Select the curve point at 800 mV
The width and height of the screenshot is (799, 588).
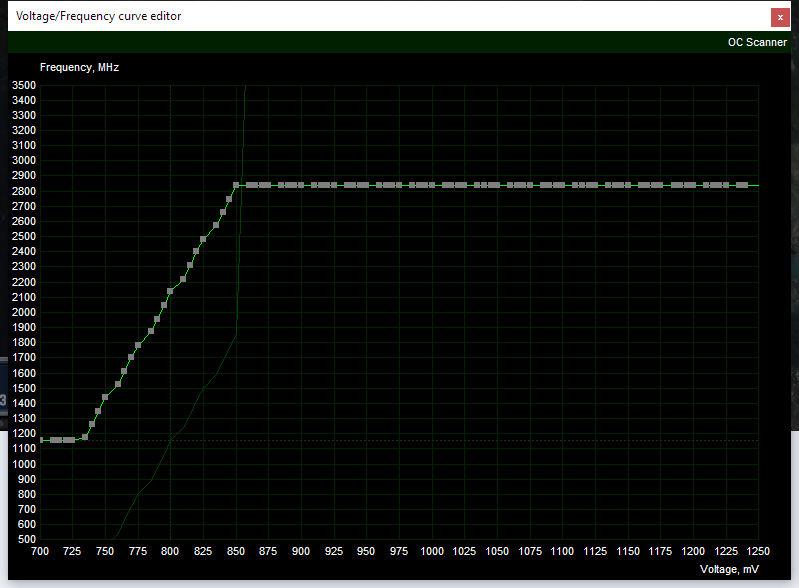pos(170,291)
